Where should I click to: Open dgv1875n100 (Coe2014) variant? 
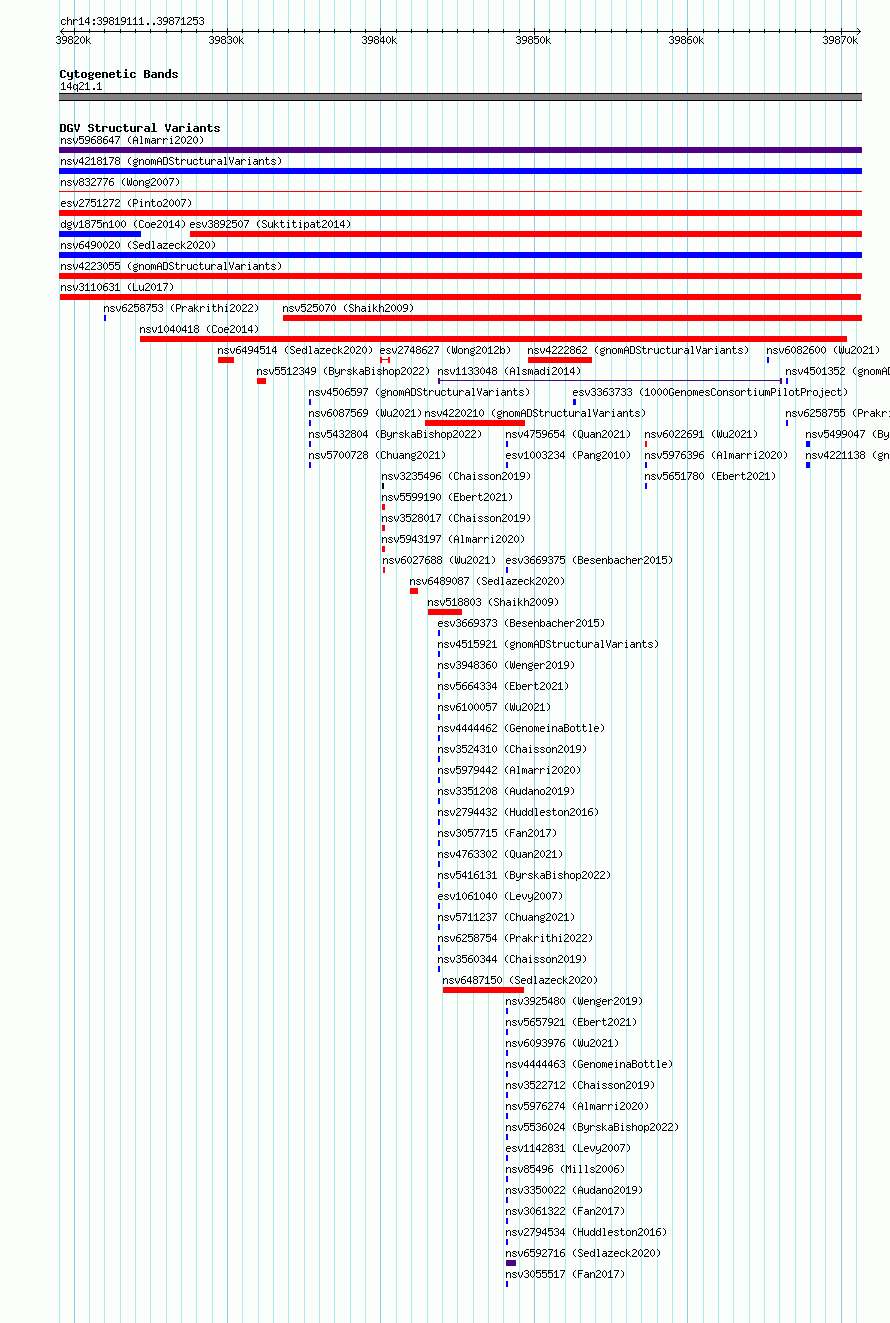click(x=122, y=224)
